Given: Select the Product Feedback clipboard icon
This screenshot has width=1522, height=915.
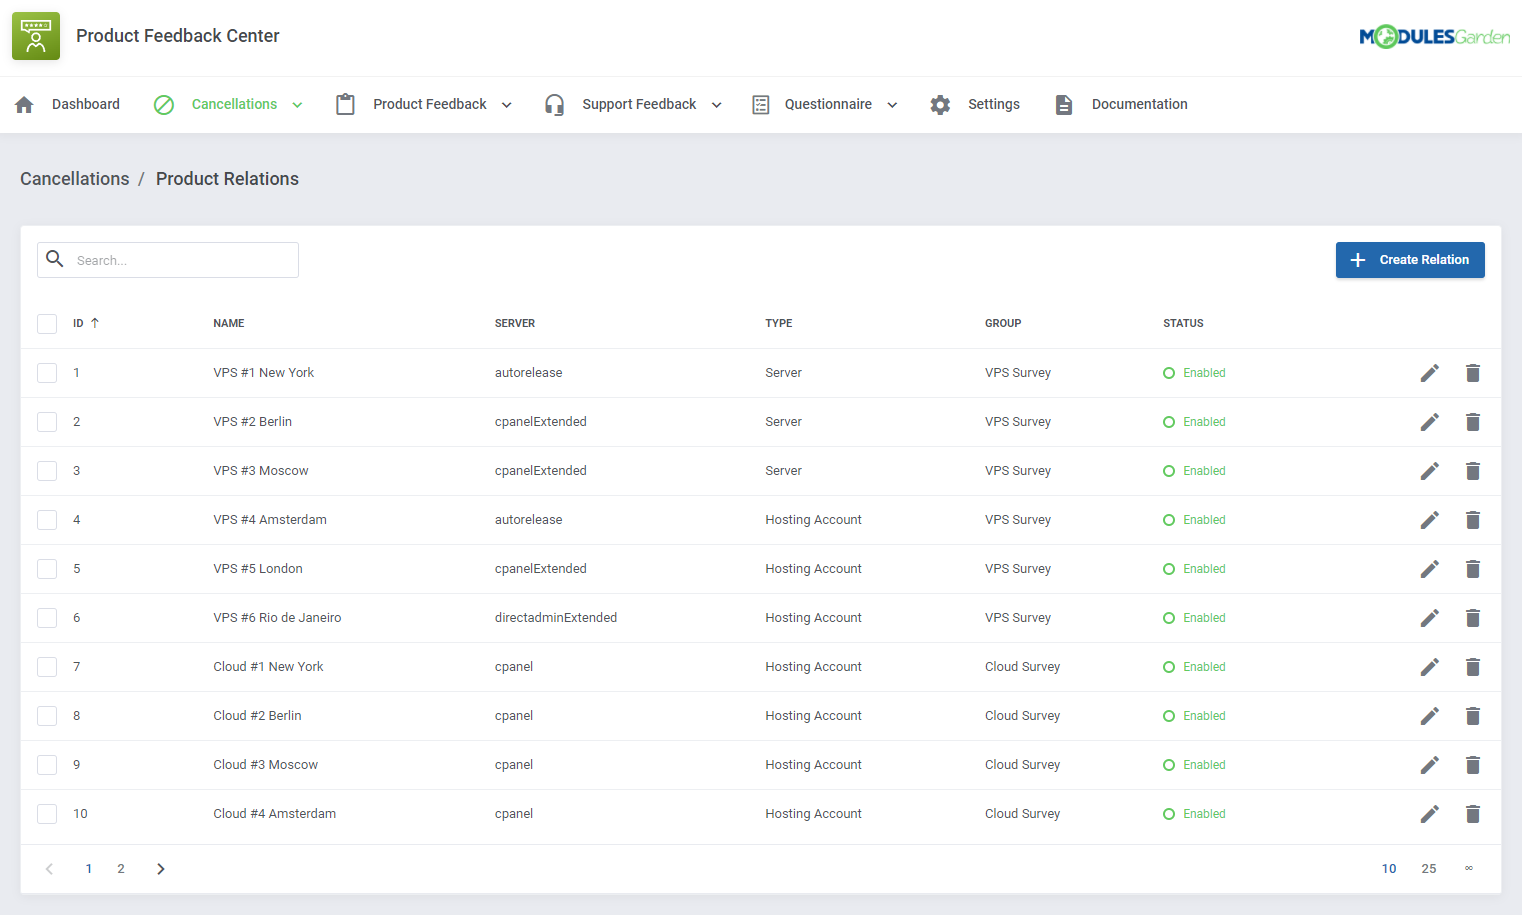Looking at the screenshot, I should point(345,103).
